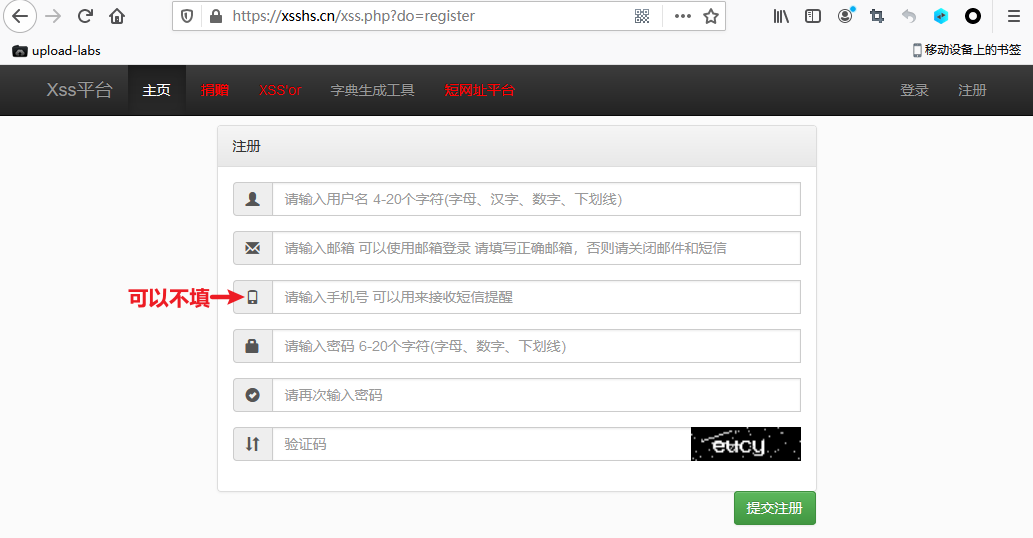This screenshot has height=538, width=1033.
Task: Click the envelope icon beside email field
Action: tap(252, 248)
